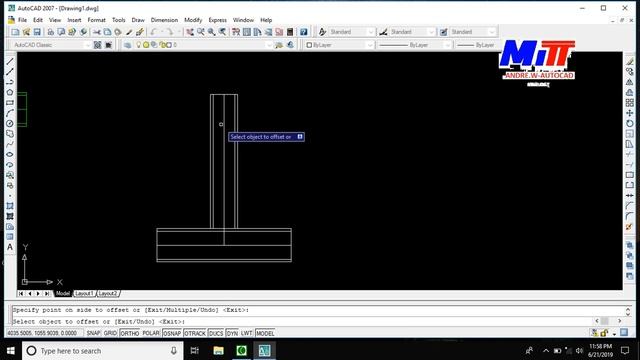Click the Workspace Settings gear icon
Screen dimensions: 640x360
click(x=98, y=45)
